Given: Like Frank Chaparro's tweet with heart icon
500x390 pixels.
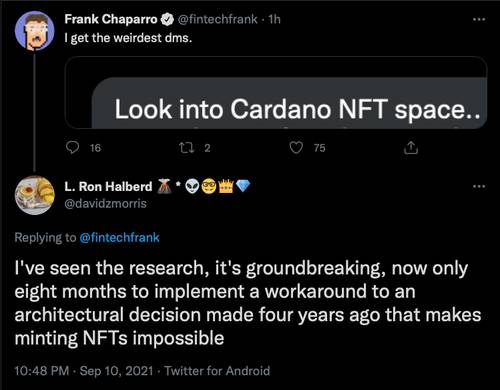Looking at the screenshot, I should click(x=296, y=148).
